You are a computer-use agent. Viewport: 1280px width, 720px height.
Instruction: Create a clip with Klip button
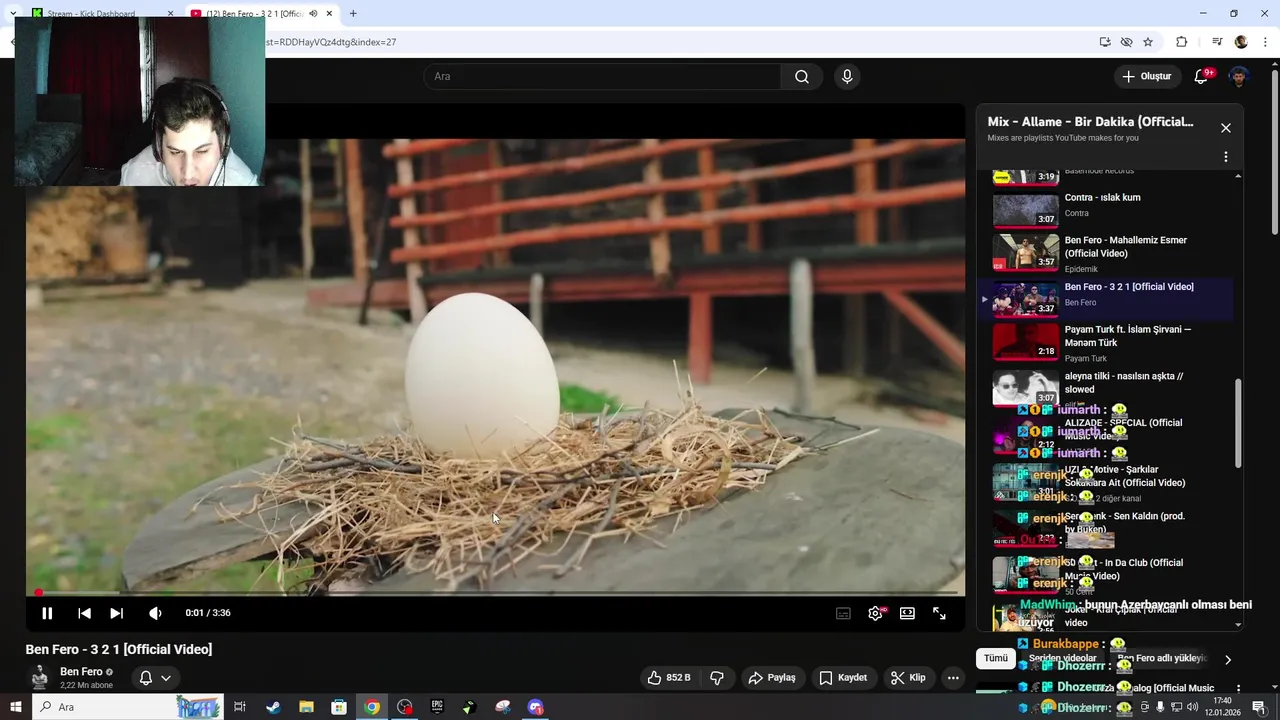[x=908, y=678]
